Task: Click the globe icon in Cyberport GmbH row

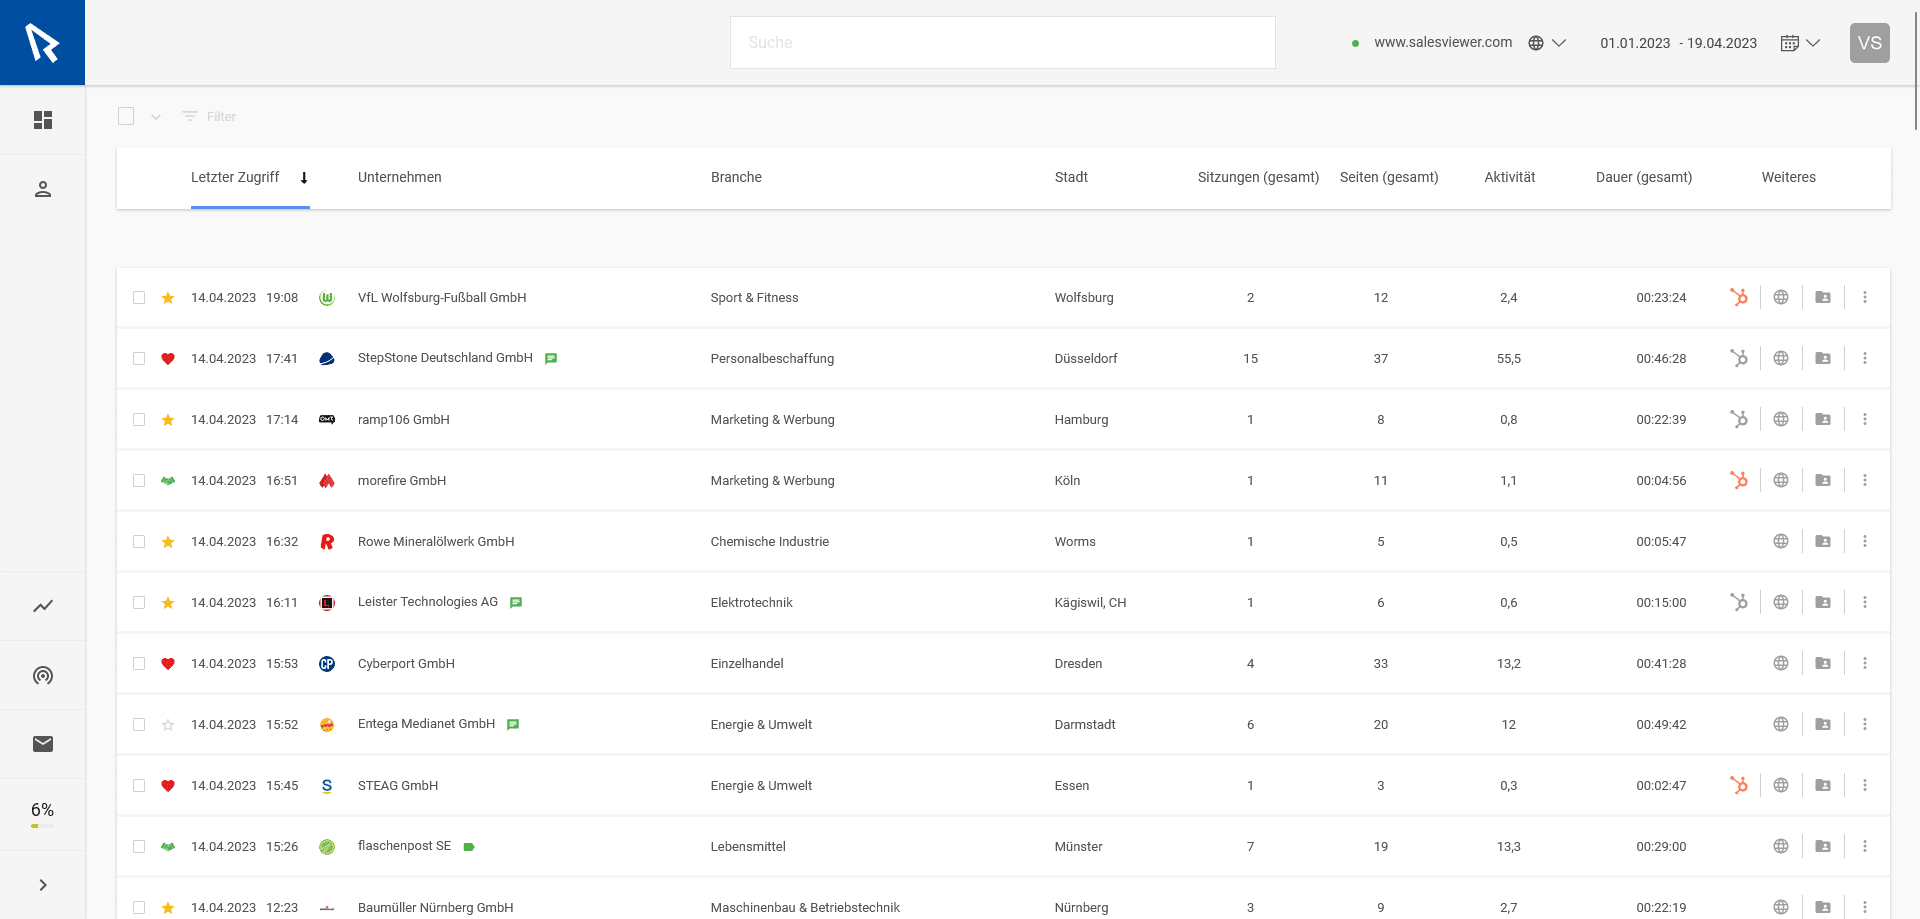Action: [x=1780, y=663]
